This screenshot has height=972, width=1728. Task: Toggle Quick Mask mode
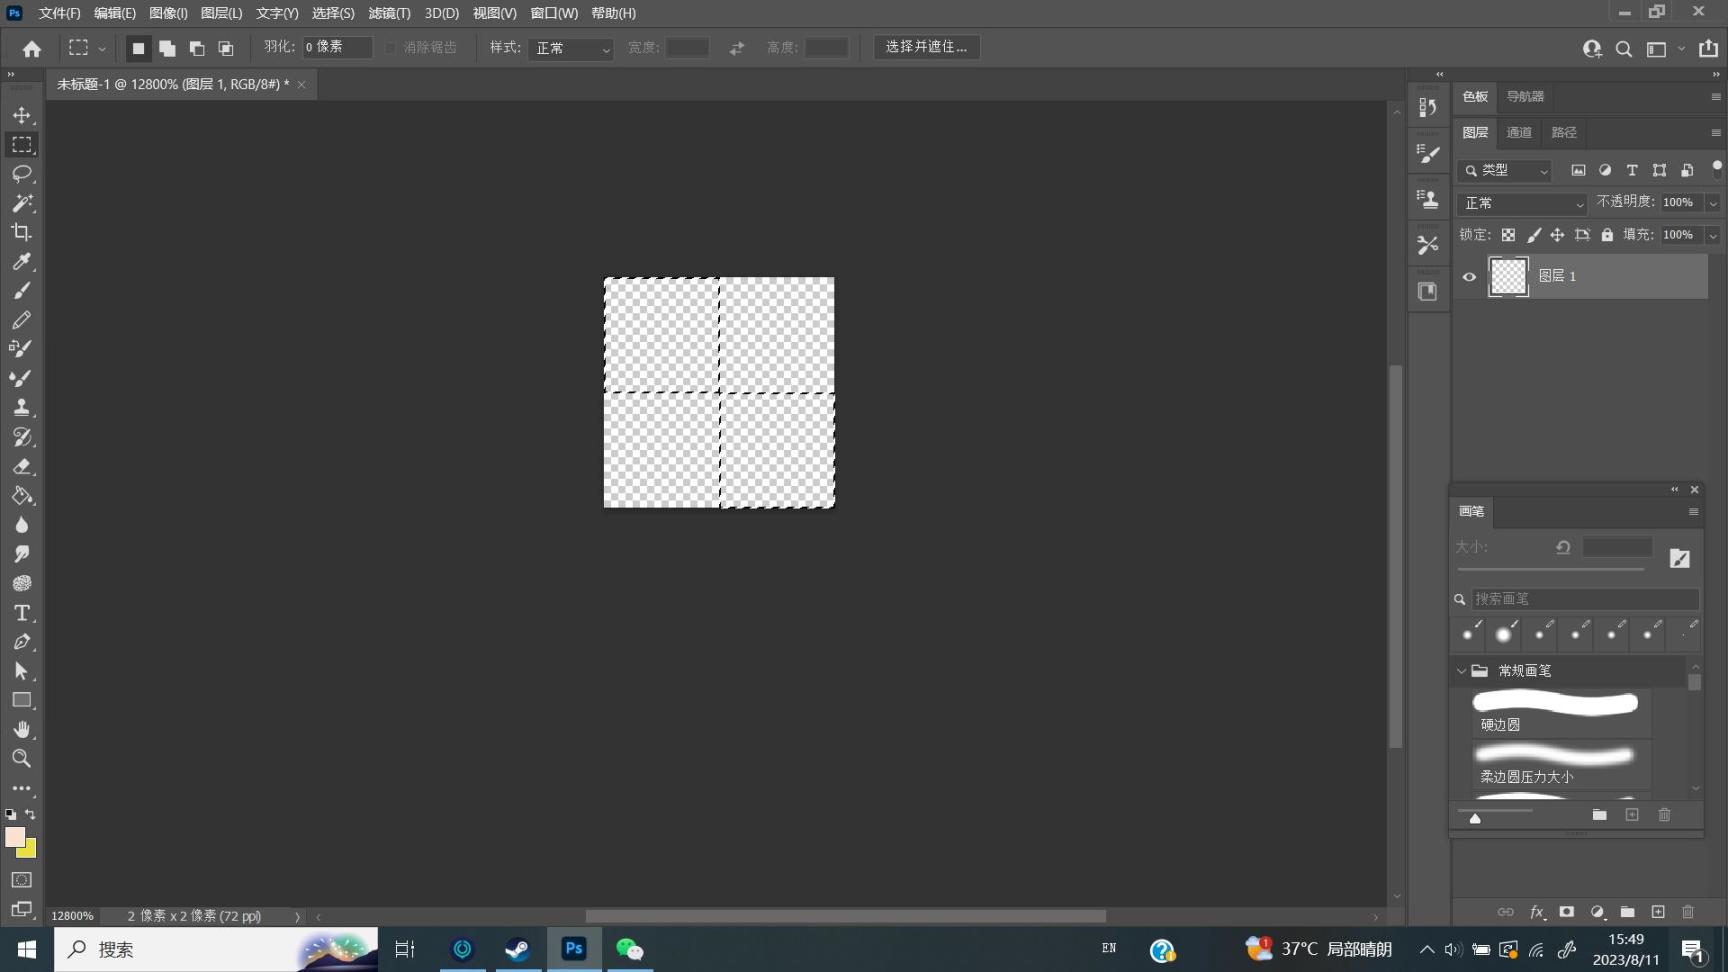coord(22,880)
